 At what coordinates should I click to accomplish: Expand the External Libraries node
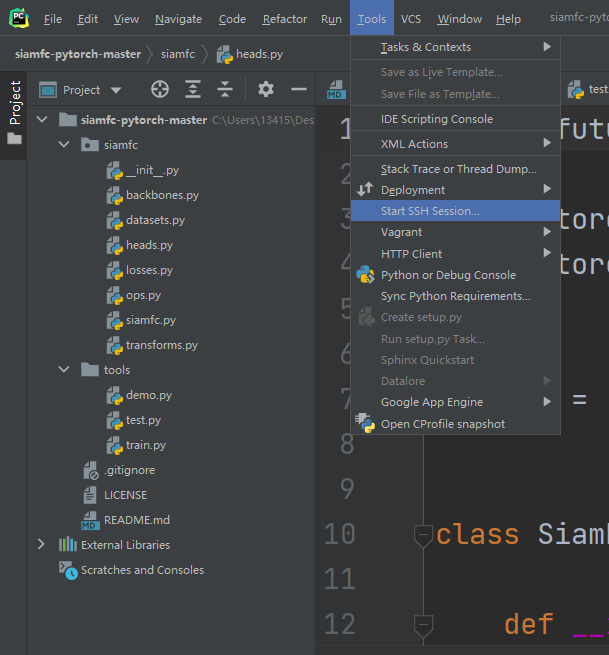coord(41,544)
